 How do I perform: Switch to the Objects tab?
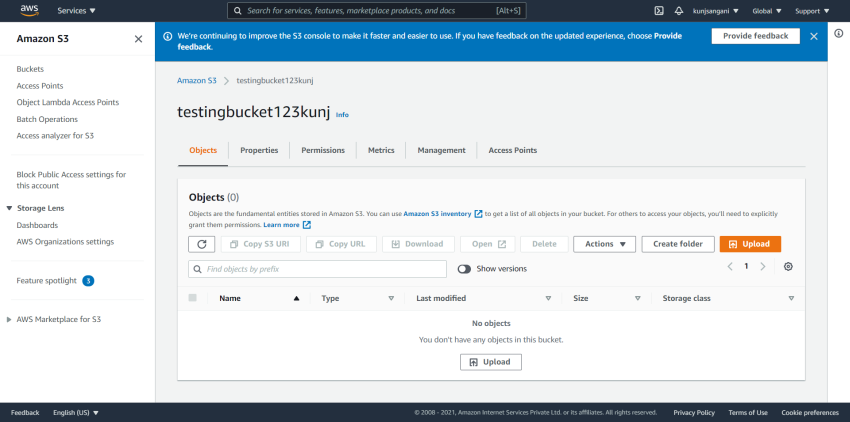203,150
